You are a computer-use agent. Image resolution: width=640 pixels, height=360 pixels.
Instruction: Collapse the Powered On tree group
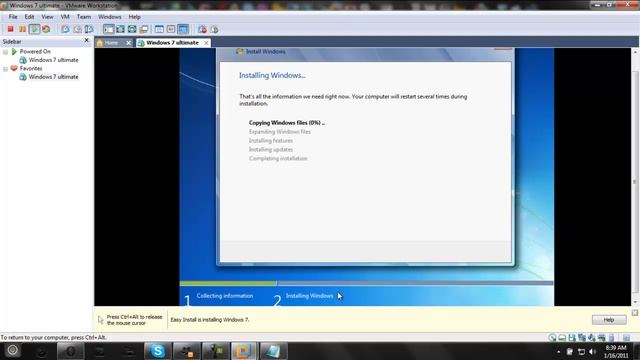(x=5, y=52)
